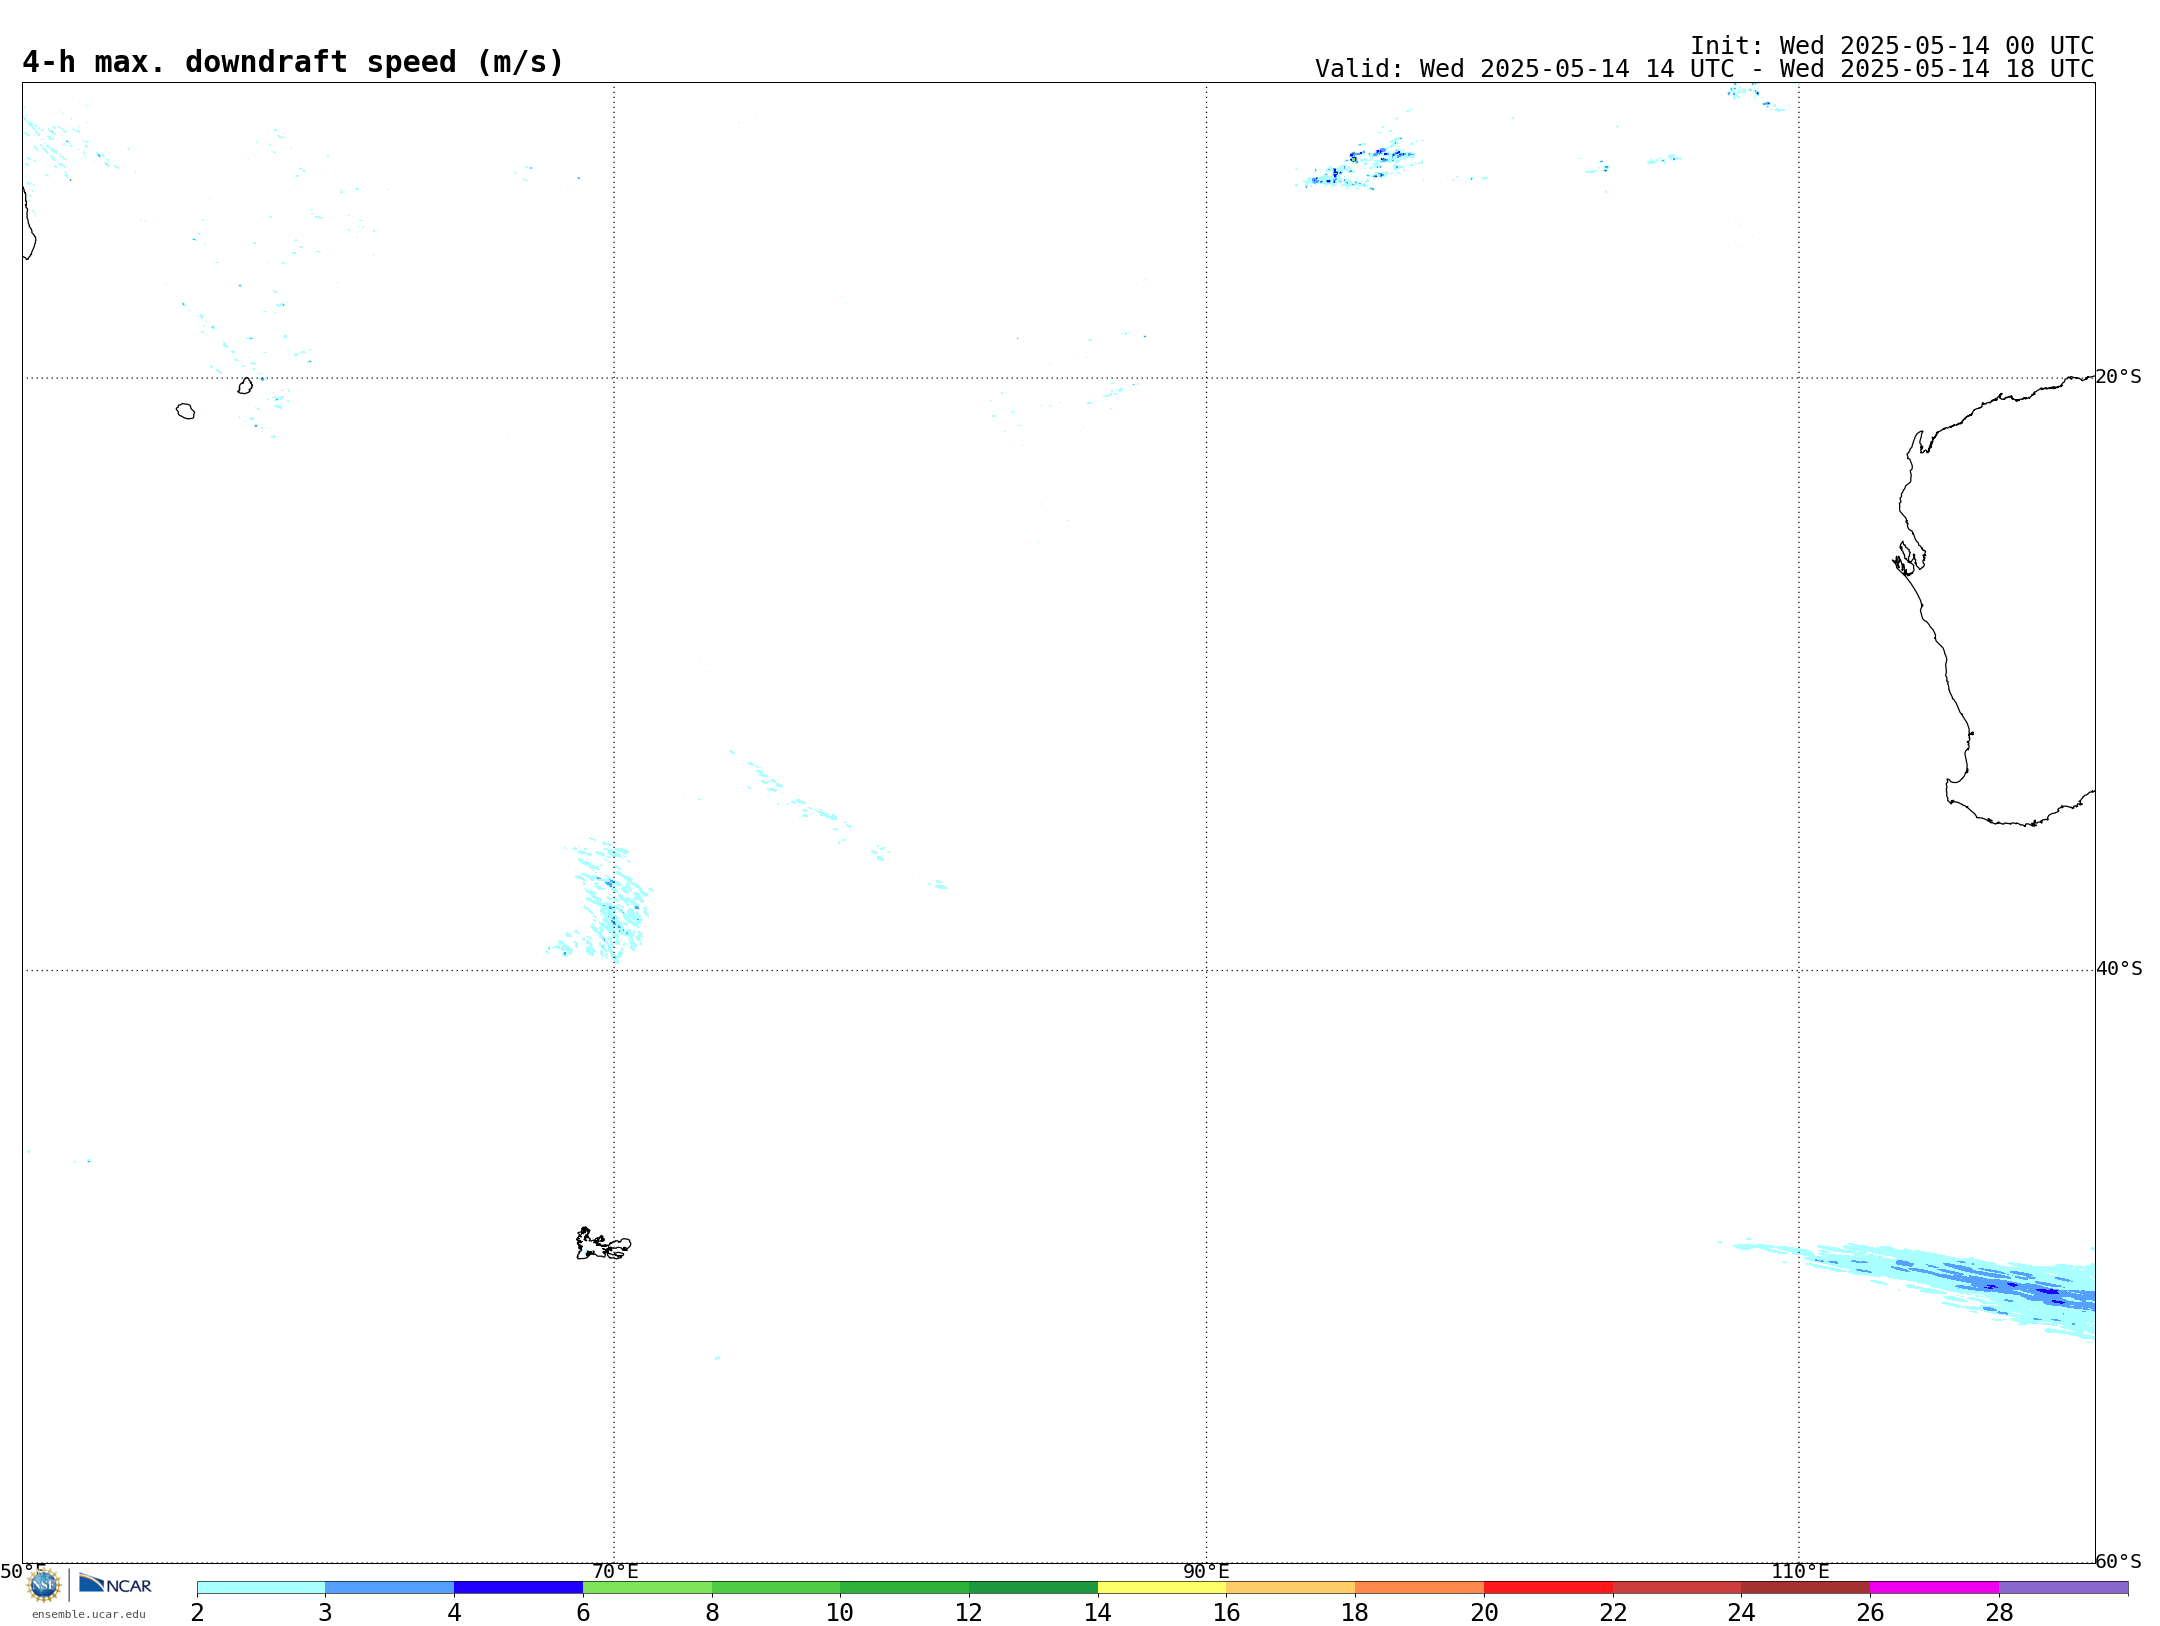Click the 90°E longitude label

(x=1206, y=1571)
